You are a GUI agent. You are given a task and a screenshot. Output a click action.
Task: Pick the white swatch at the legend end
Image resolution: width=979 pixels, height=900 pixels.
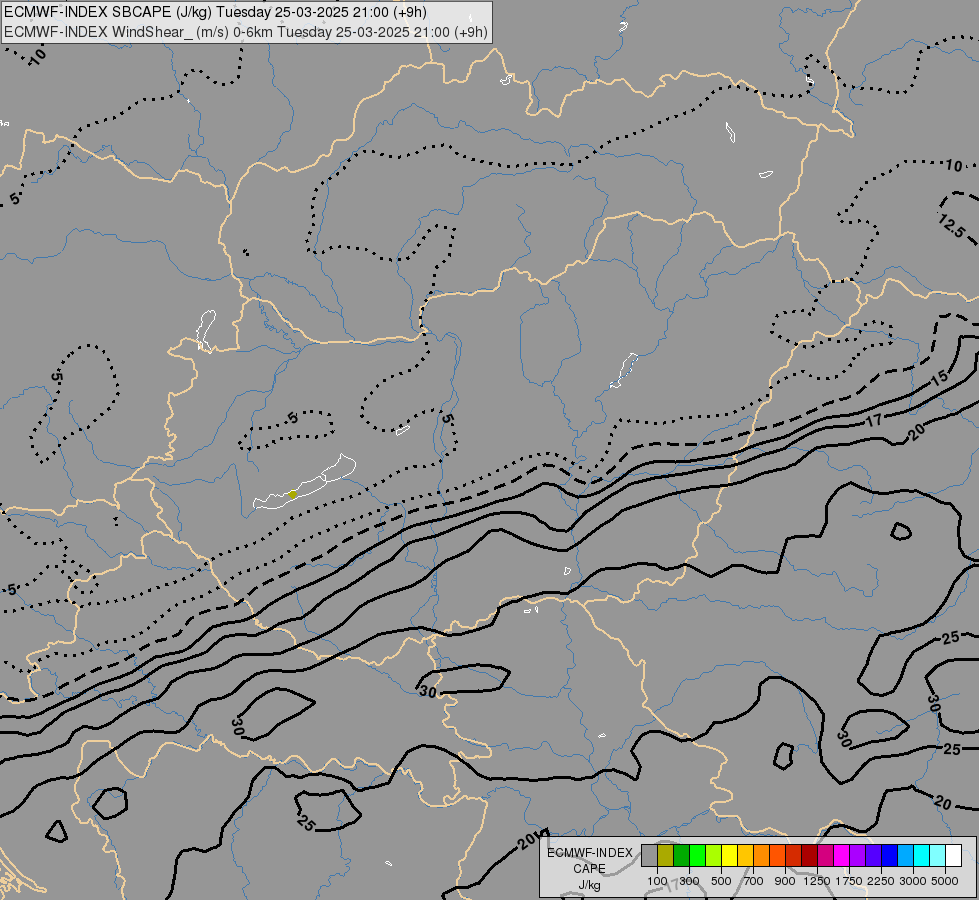point(953,855)
